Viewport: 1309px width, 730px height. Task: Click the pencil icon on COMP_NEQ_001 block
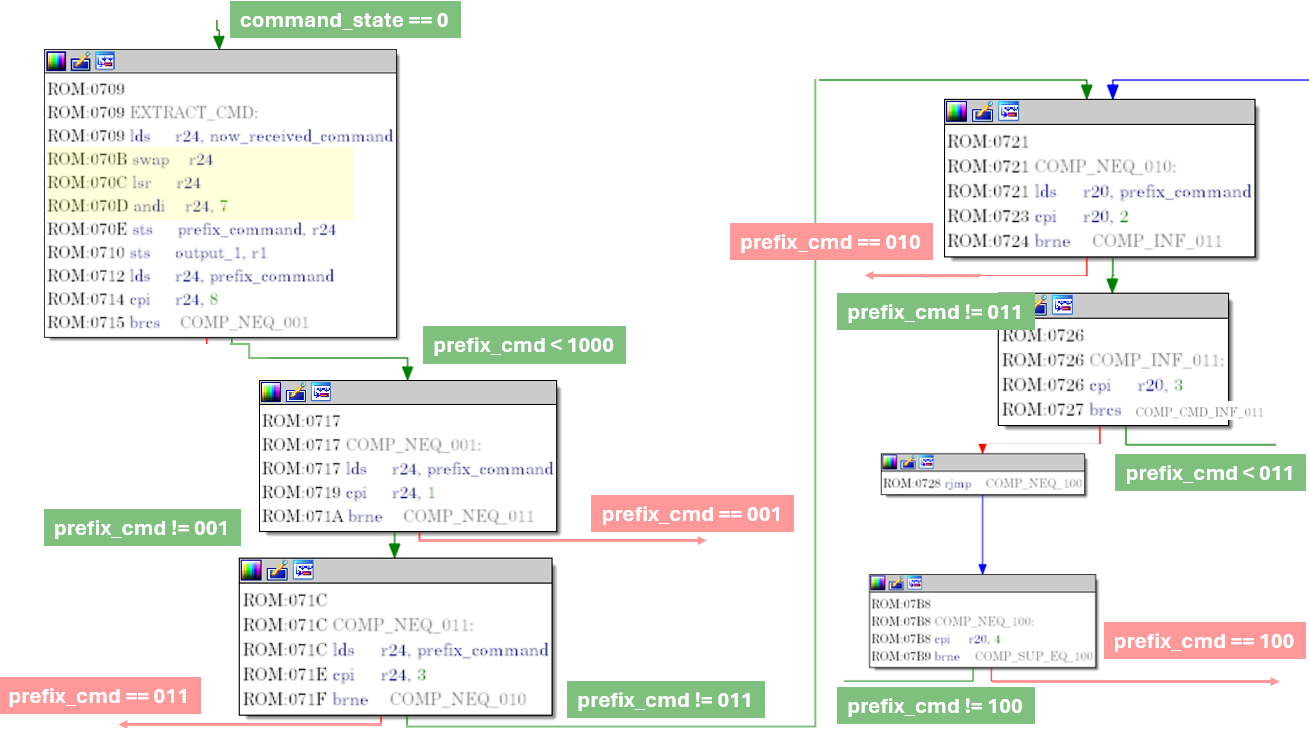click(x=295, y=393)
